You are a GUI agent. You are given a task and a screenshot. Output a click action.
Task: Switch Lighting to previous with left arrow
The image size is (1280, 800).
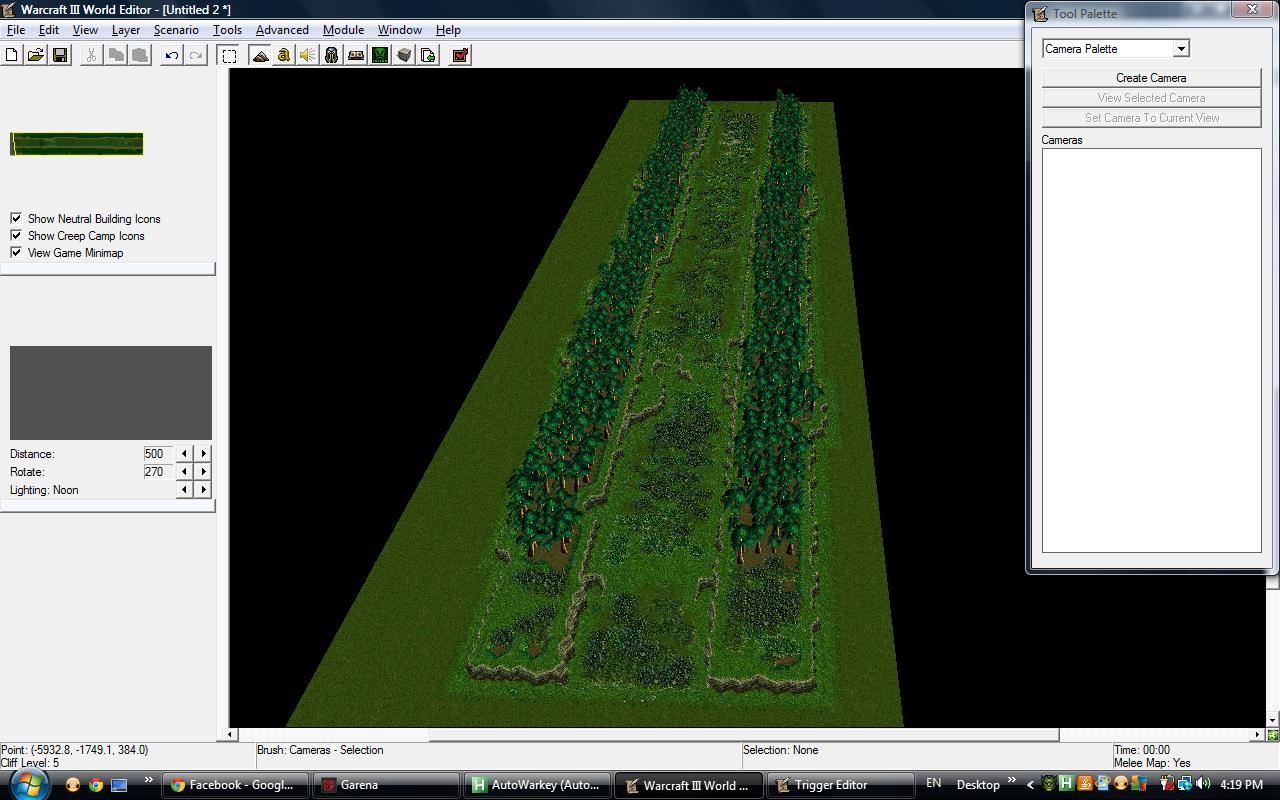pyautogui.click(x=184, y=489)
